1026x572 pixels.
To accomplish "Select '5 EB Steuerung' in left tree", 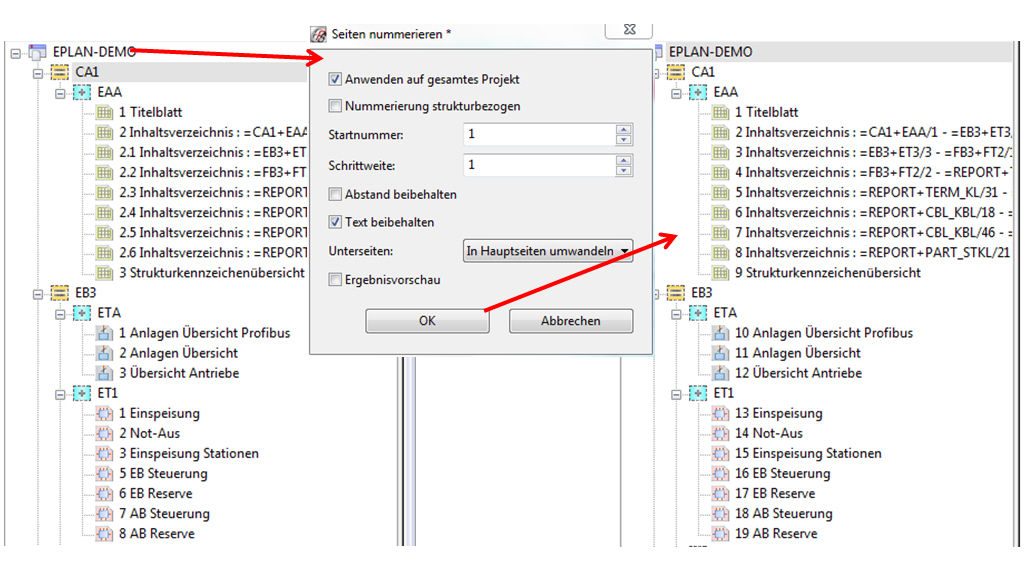I will [x=163, y=474].
